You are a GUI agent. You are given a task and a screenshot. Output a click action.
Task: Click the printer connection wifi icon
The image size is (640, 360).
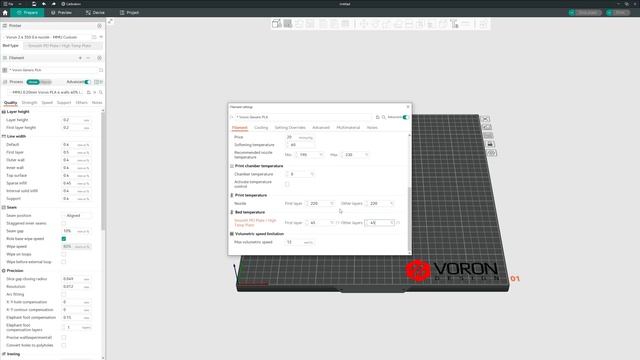pyautogui.click(x=101, y=37)
